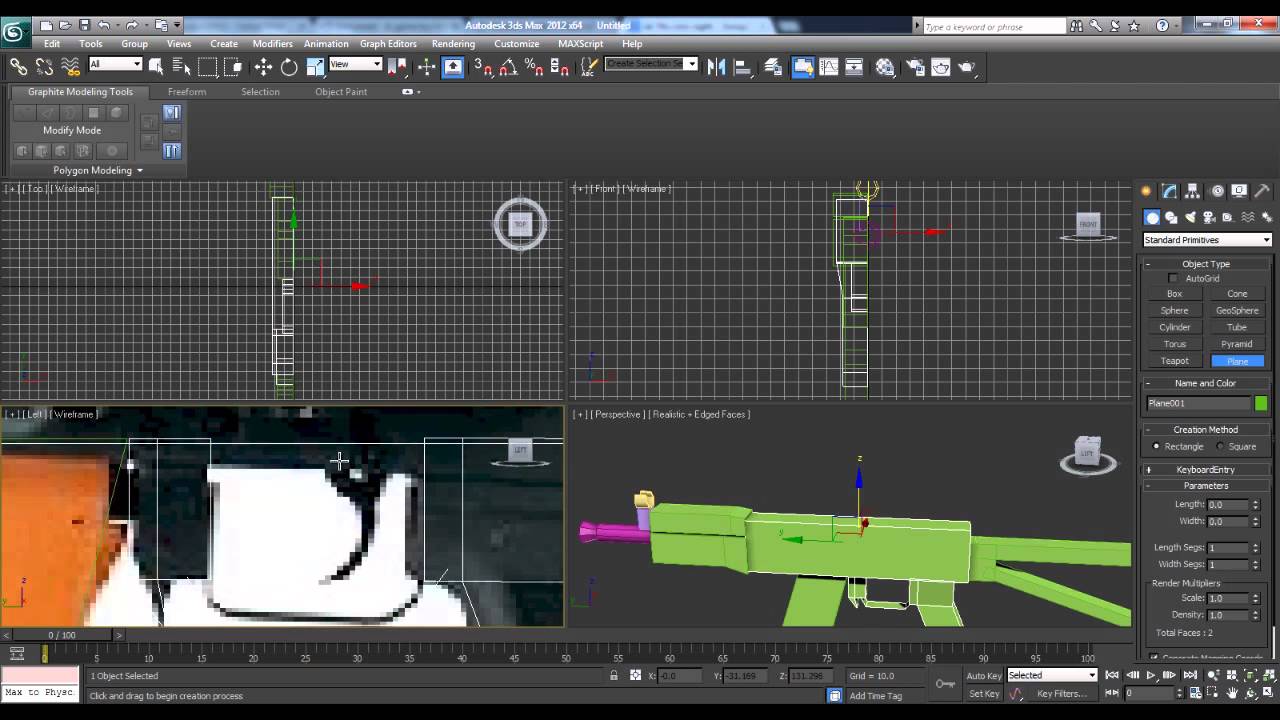Open the Rendering menu
This screenshot has height=720, width=1280.
coord(453,44)
